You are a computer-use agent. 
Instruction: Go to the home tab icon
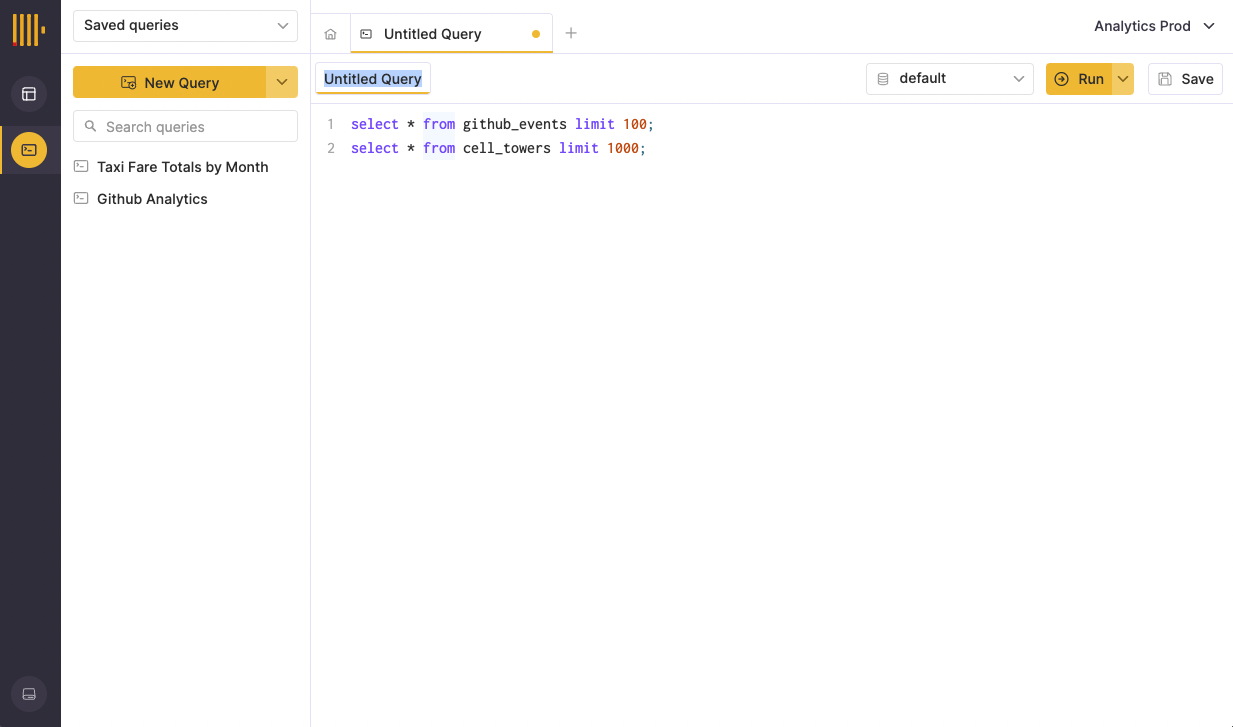(x=330, y=34)
